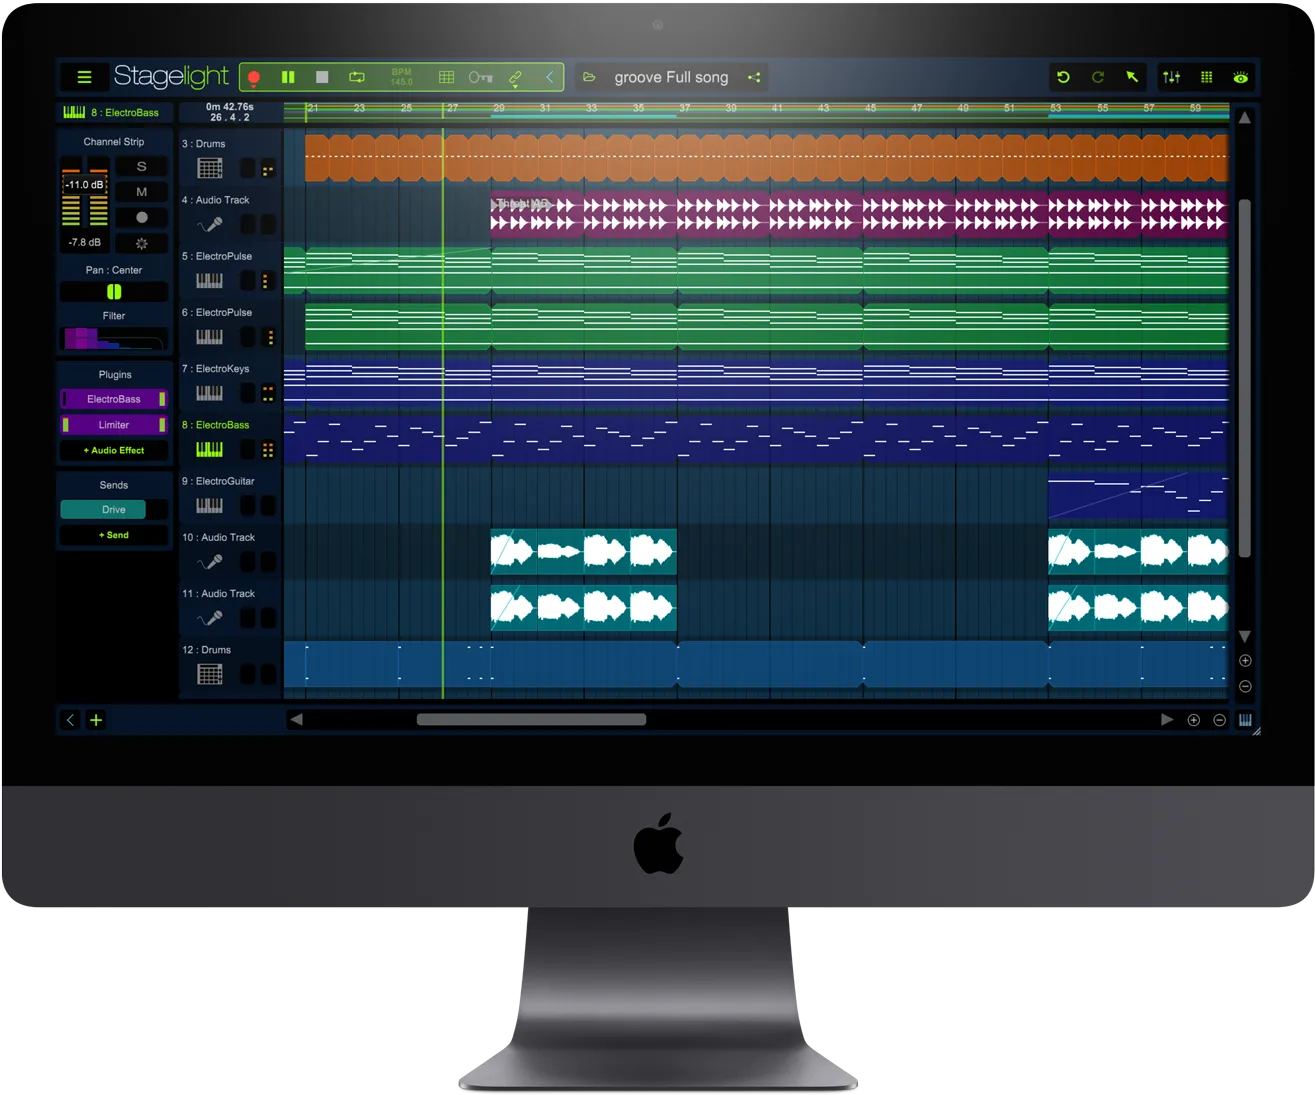
Task: Adjust the -11.0 dB volume fader handle
Action: click(85, 185)
